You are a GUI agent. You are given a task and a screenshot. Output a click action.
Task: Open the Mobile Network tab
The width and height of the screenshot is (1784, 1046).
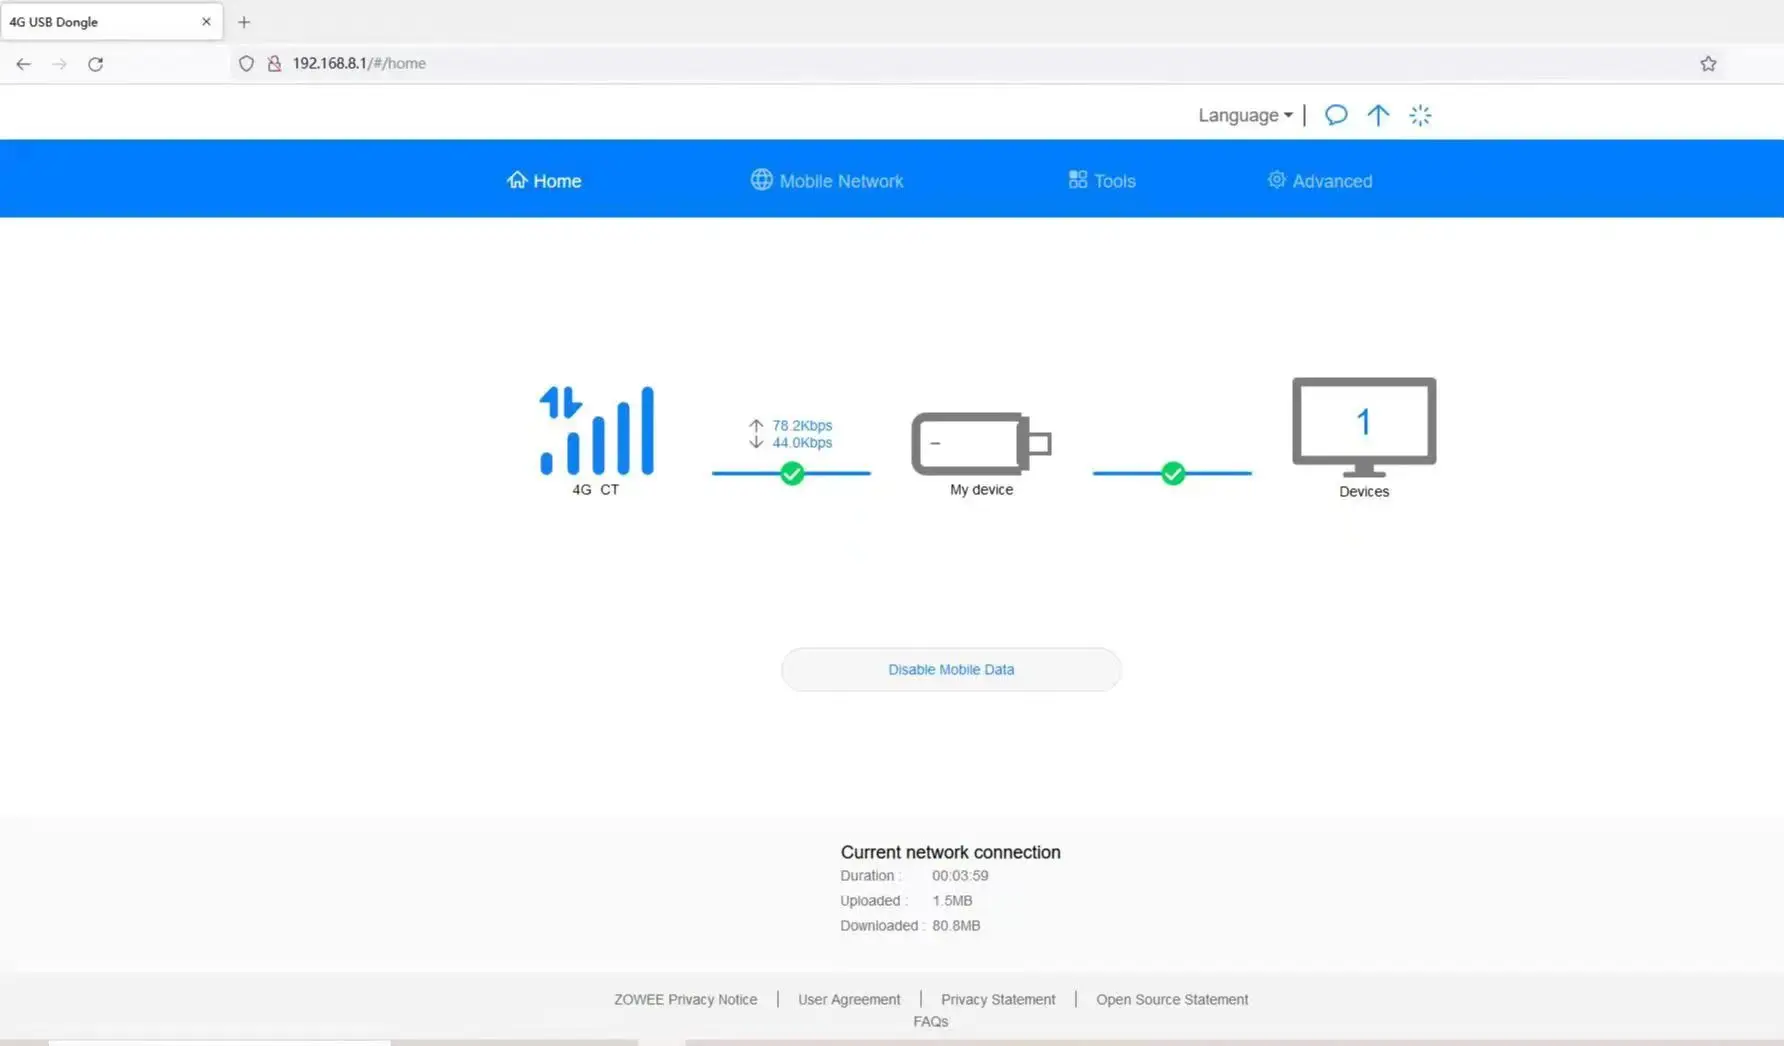pos(827,181)
